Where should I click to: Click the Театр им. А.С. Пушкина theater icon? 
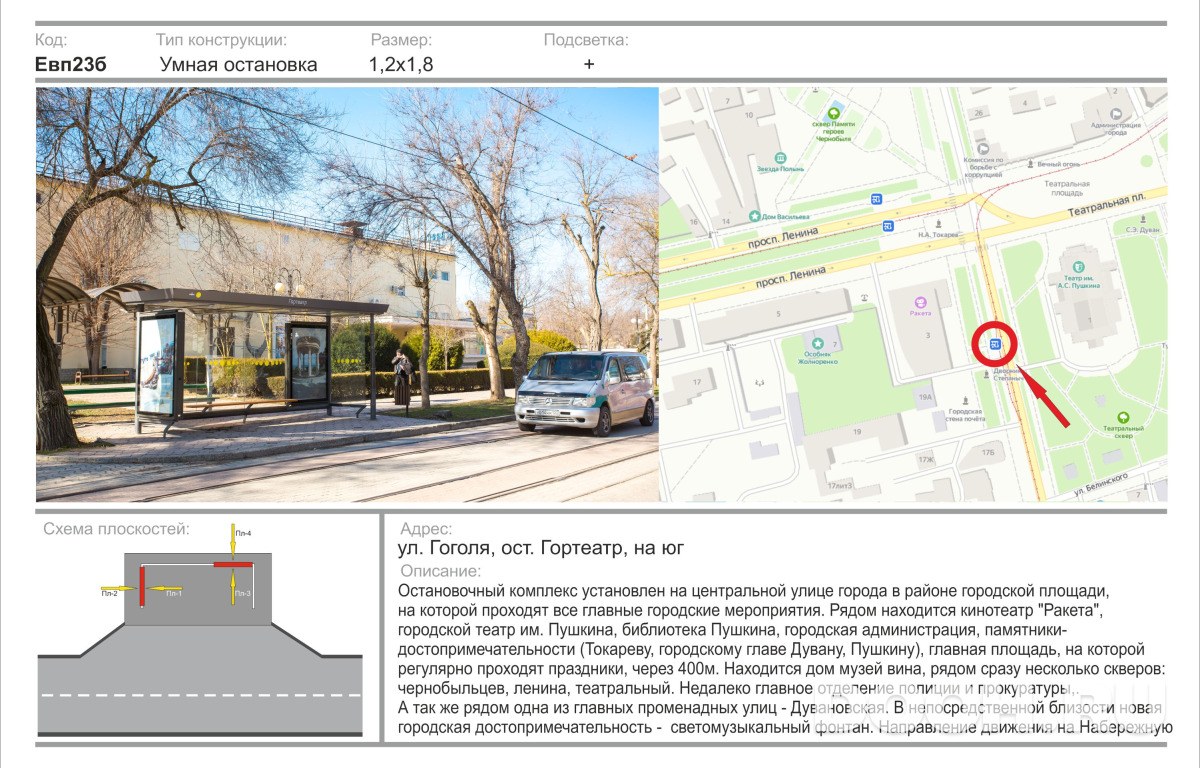point(1078,266)
